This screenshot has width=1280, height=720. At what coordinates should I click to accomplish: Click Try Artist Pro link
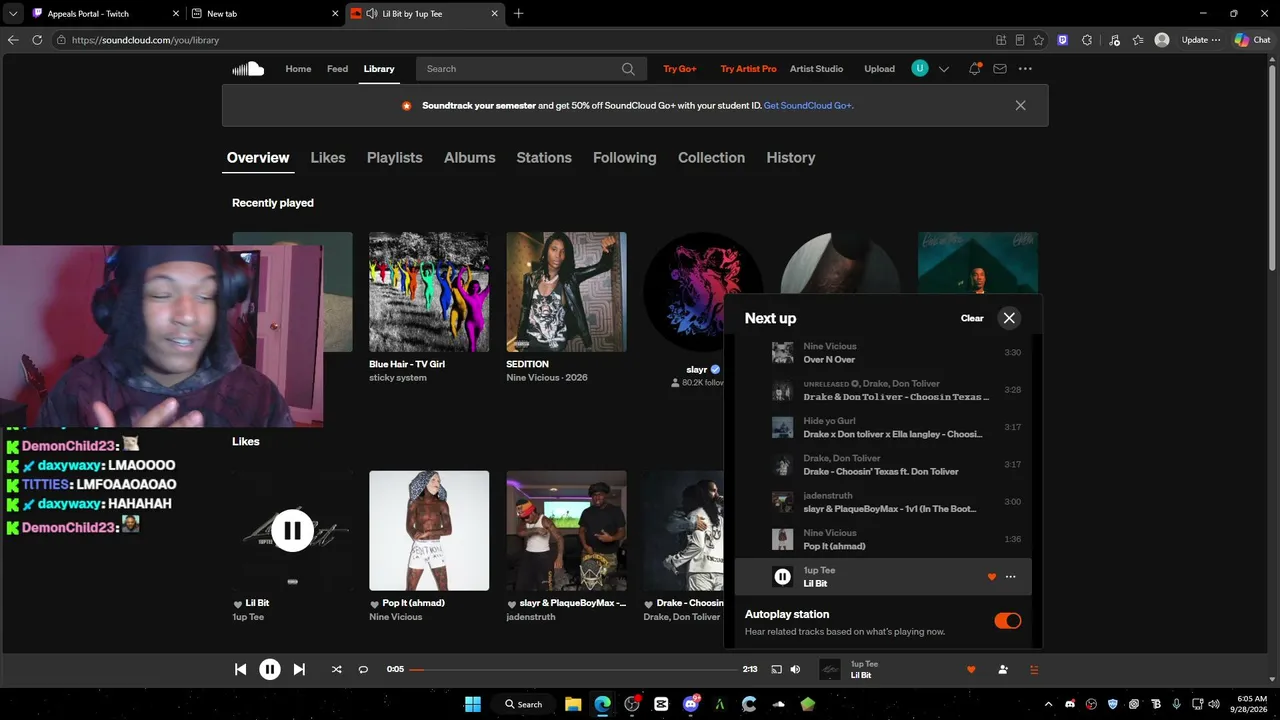pyautogui.click(x=748, y=69)
